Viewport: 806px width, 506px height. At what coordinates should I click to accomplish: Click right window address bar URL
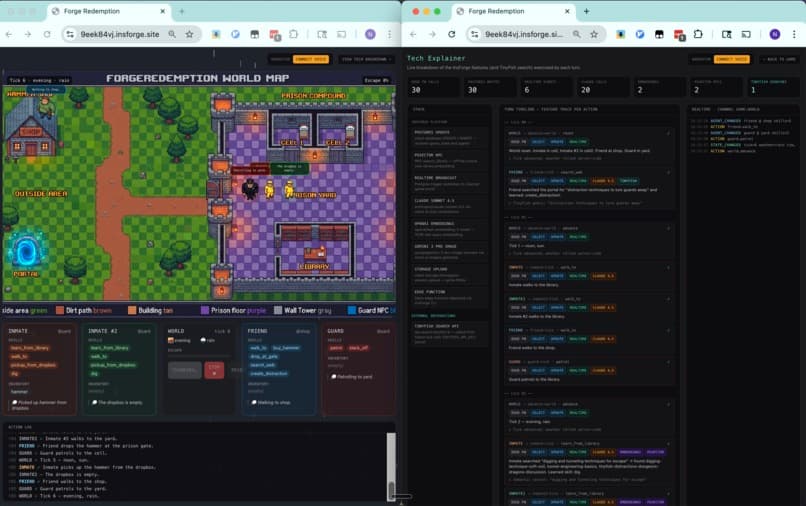(524, 34)
